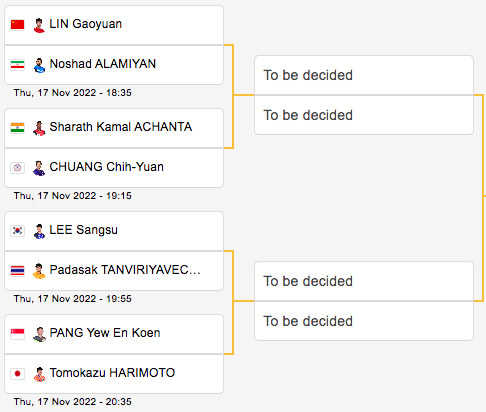Viewport: 486px width, 412px height.
Task: Click the Iran flag next to Noshad ALAMIYAN
Action: (x=17, y=65)
